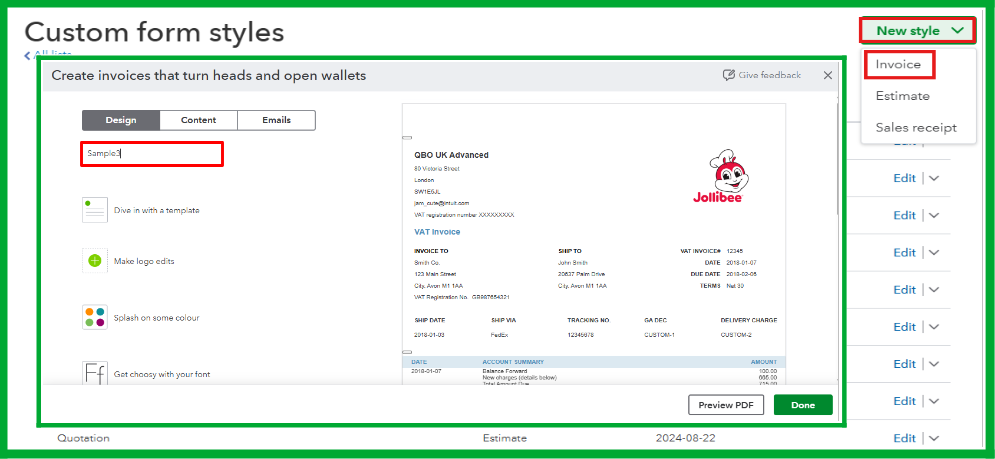This screenshot has width=995, height=459.
Task: Open the New style dropdown
Action: click(x=917, y=30)
